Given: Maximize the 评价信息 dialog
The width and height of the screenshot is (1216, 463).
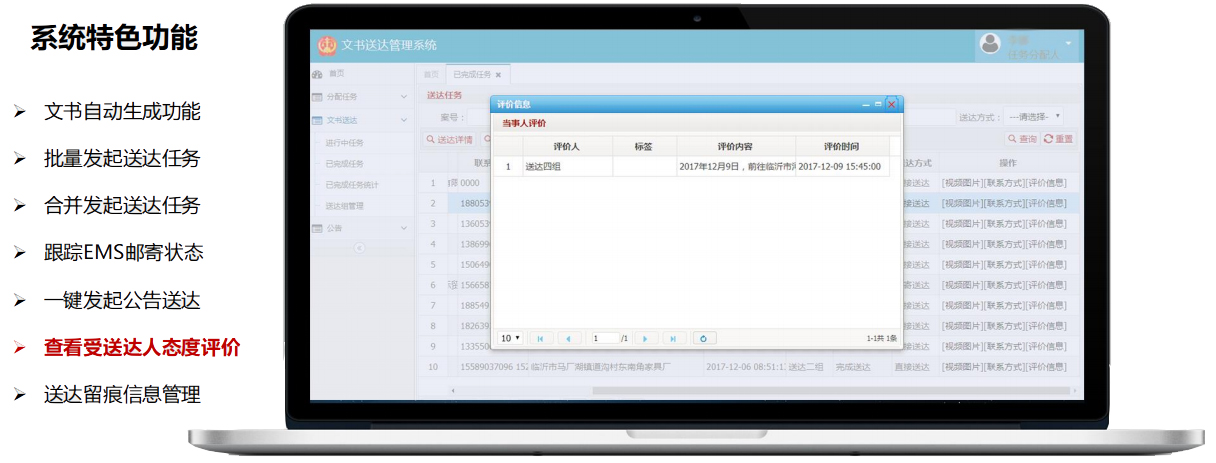Looking at the screenshot, I should tap(877, 104).
